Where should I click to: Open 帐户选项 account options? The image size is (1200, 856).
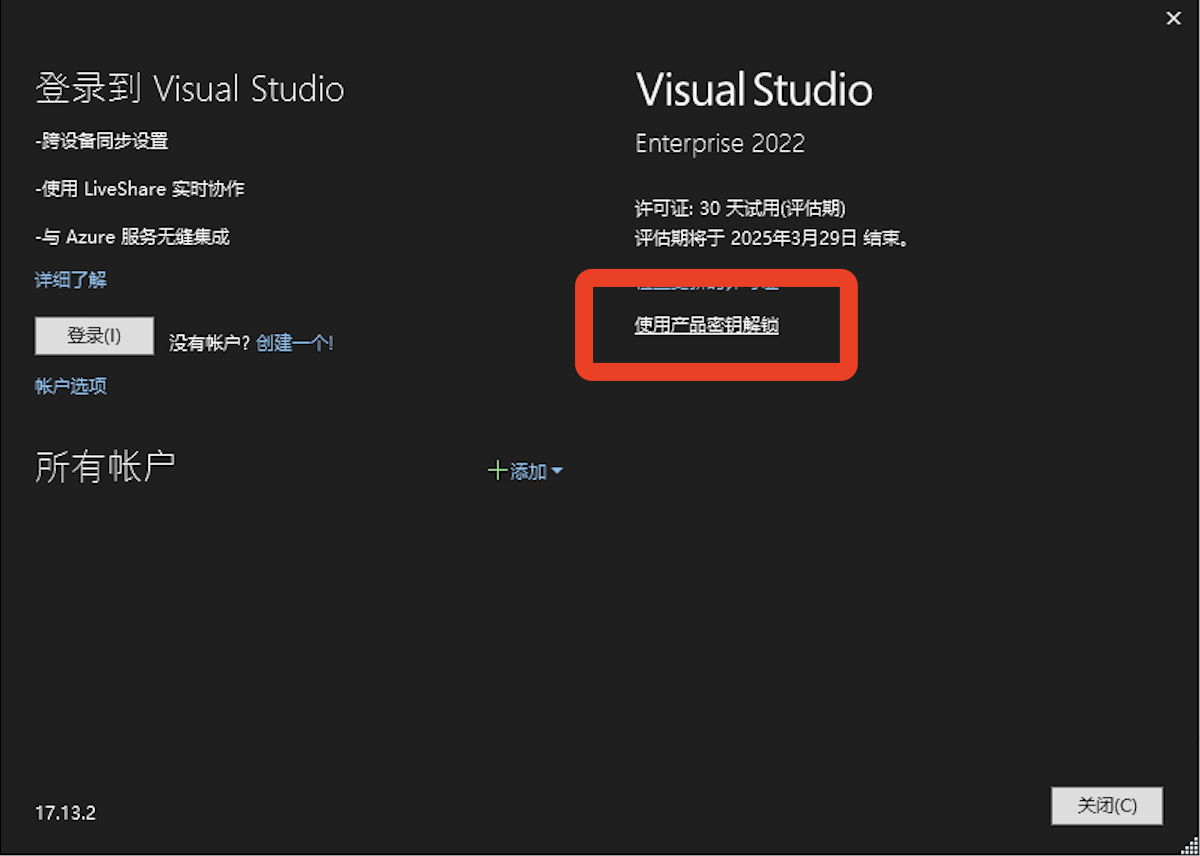pyautogui.click(x=70, y=386)
